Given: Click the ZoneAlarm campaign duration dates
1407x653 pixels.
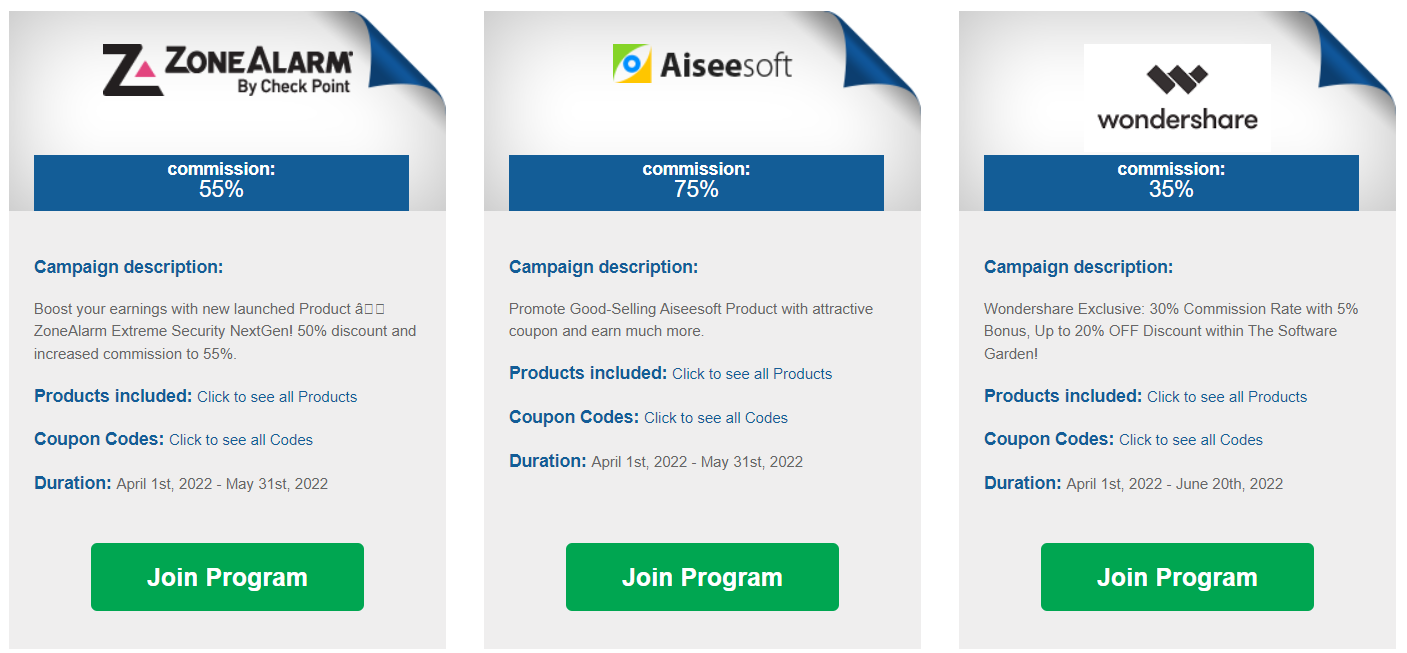Looking at the screenshot, I should click(222, 484).
